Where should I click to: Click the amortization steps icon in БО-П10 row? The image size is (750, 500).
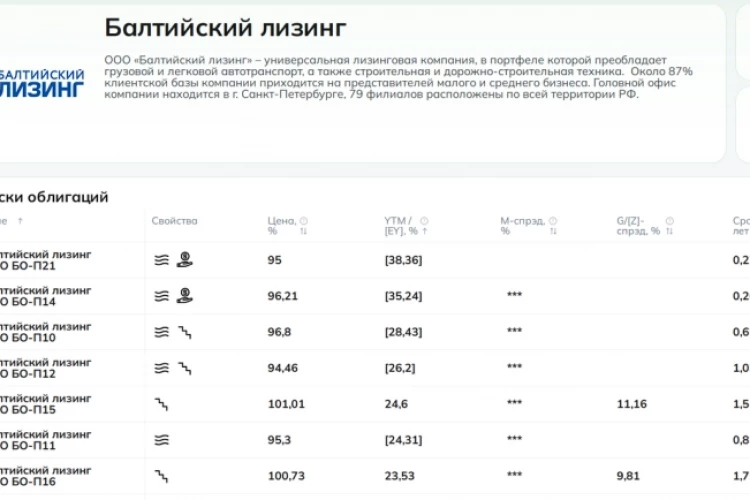click(x=185, y=332)
